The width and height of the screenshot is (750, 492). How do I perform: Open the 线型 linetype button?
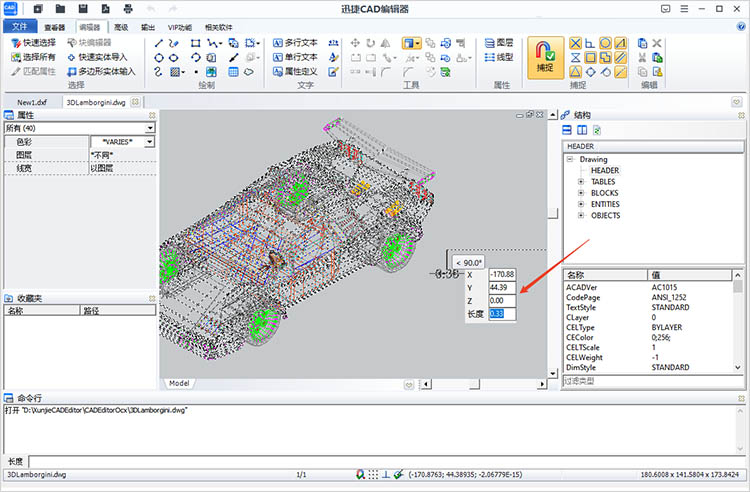click(x=499, y=57)
